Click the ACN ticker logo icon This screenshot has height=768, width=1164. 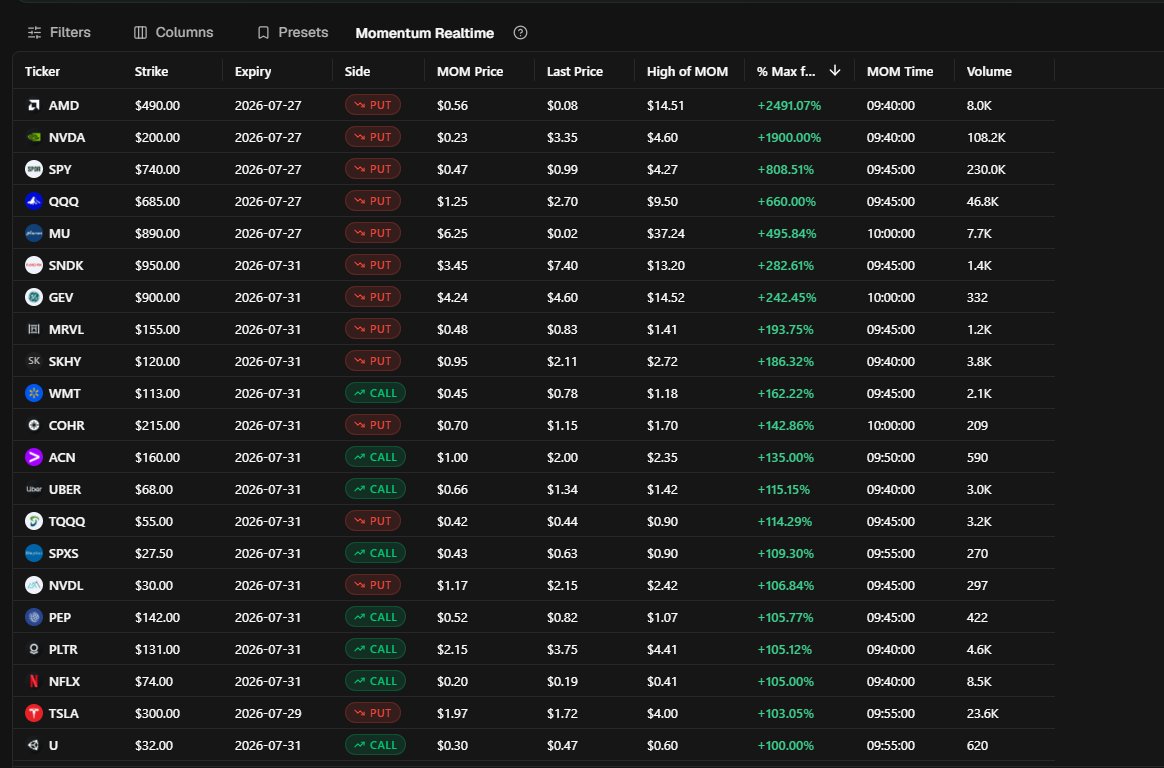coord(33,457)
